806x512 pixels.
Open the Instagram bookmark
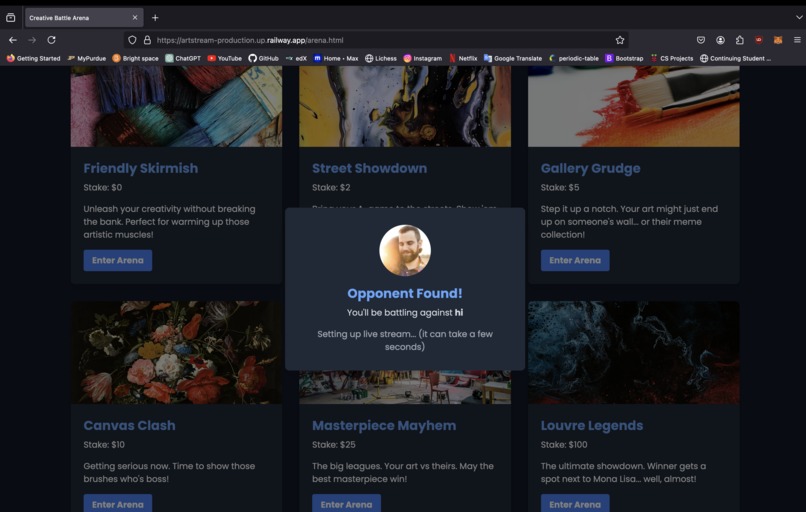(x=423, y=59)
